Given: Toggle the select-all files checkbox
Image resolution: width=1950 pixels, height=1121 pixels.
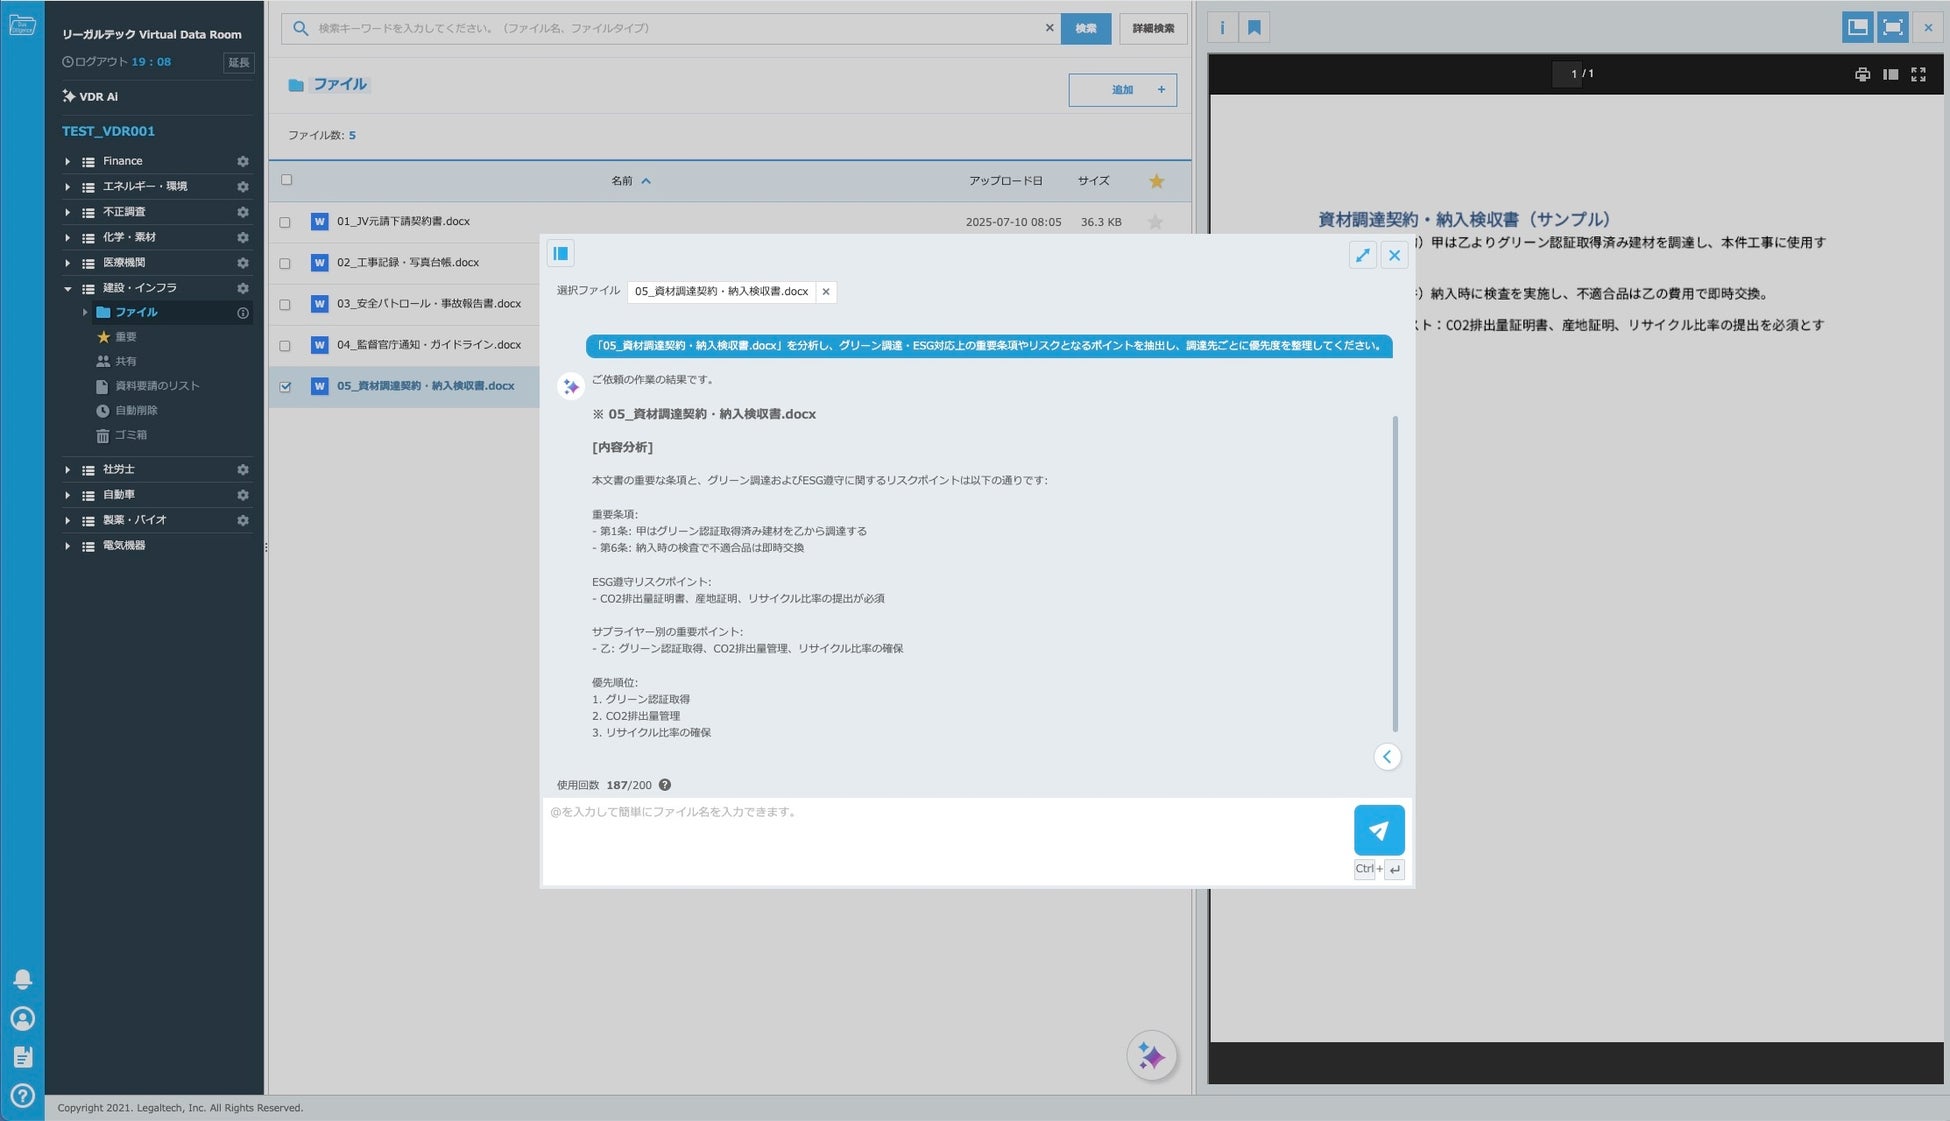Looking at the screenshot, I should [x=287, y=180].
